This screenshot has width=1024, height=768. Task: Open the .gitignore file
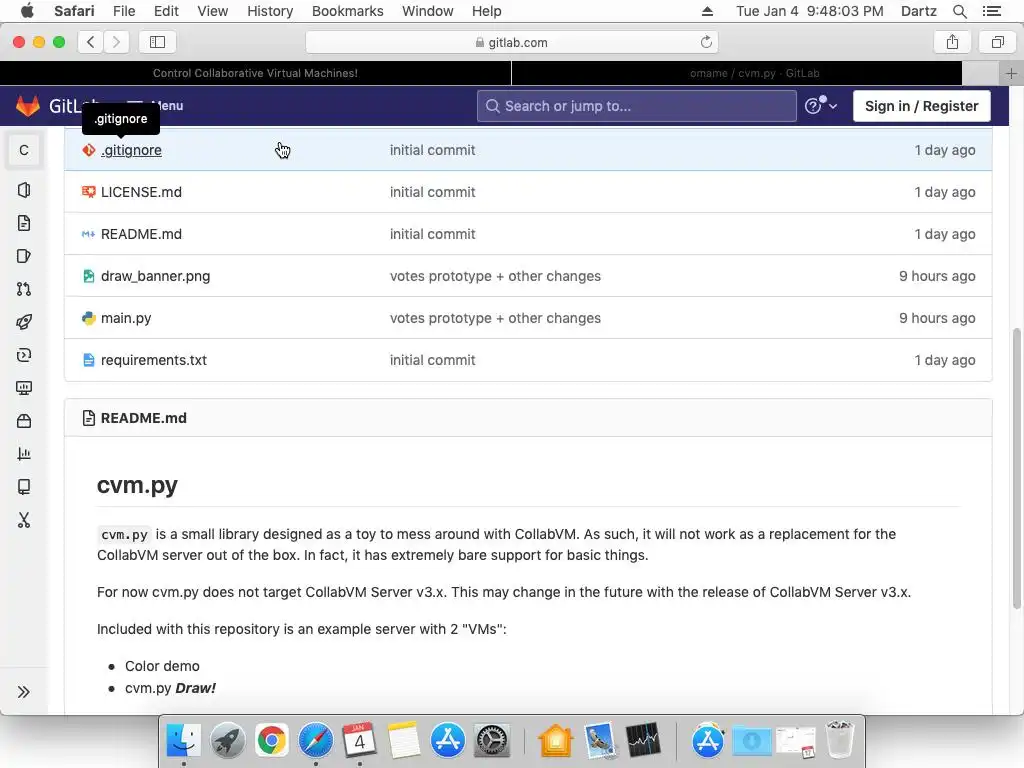point(131,150)
